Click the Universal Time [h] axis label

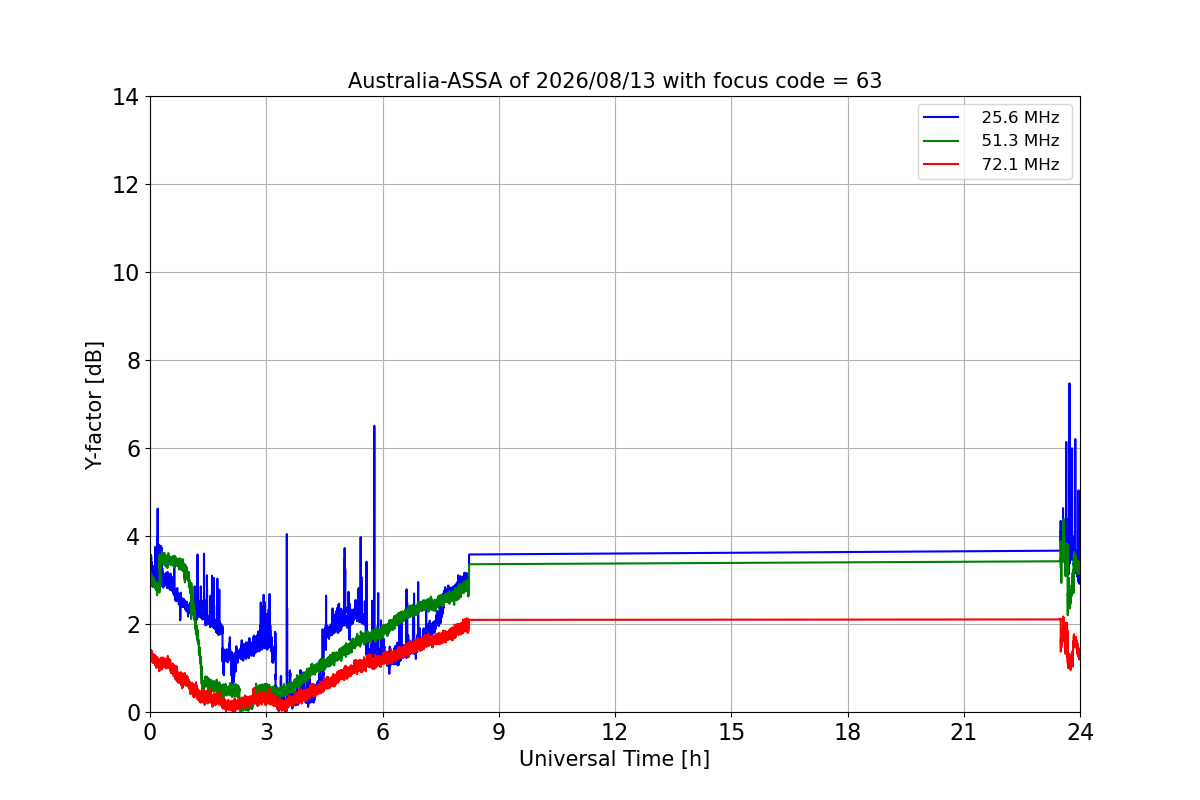[614, 759]
